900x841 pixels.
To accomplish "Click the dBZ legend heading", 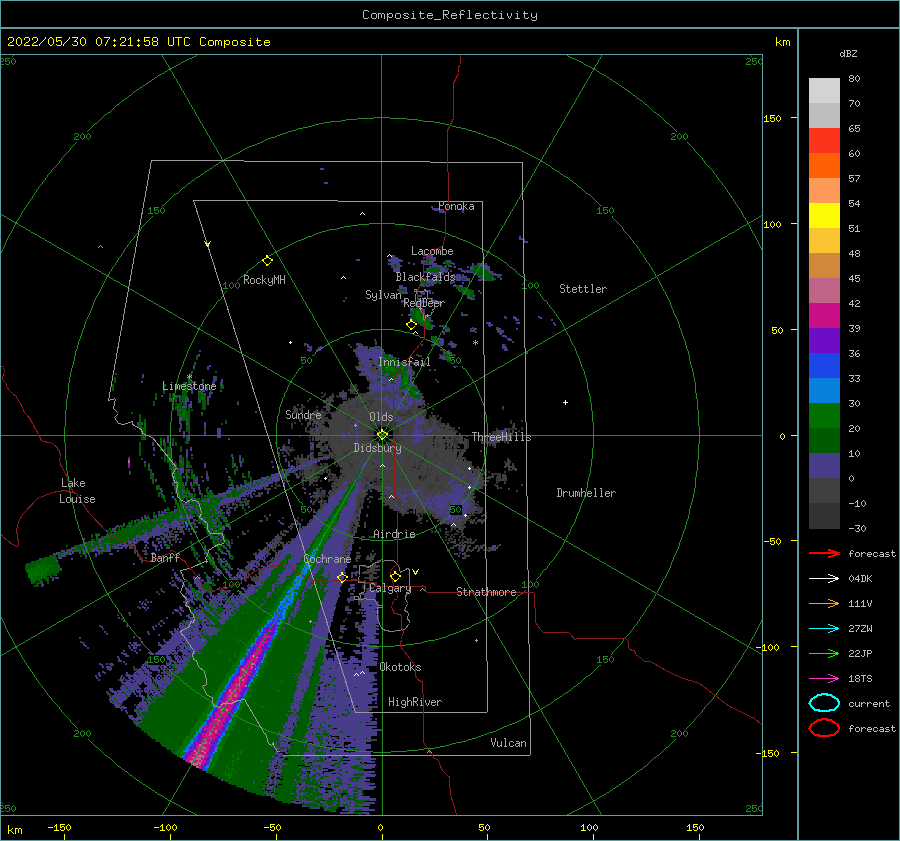I will tap(848, 53).
